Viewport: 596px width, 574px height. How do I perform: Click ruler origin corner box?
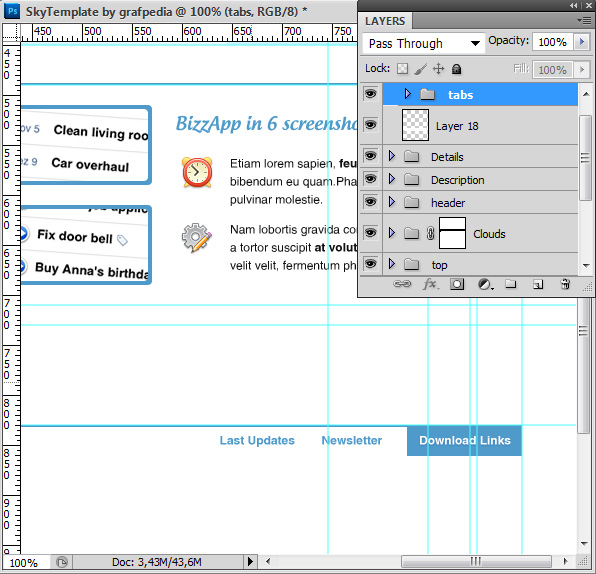[11, 32]
